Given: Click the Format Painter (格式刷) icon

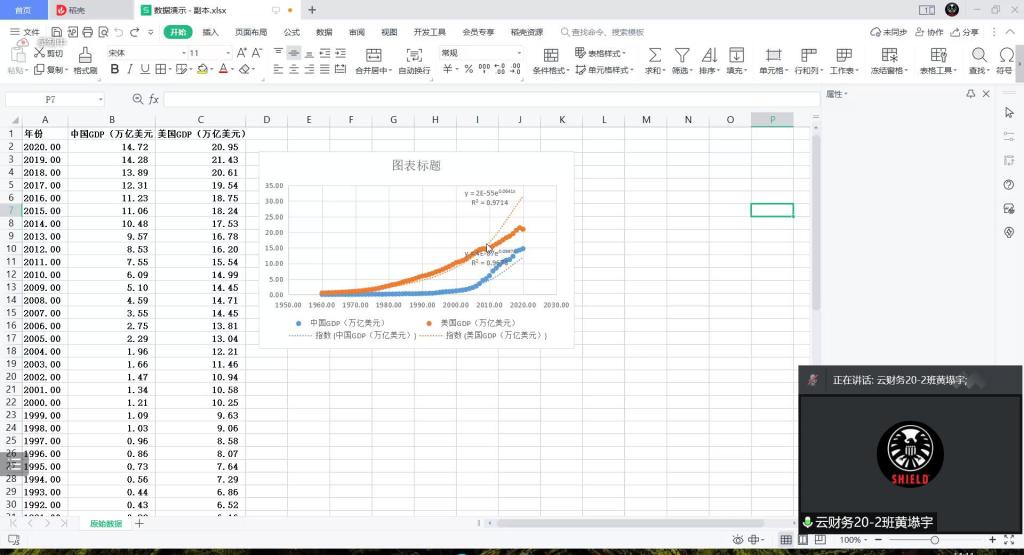Looking at the screenshot, I should [86, 55].
